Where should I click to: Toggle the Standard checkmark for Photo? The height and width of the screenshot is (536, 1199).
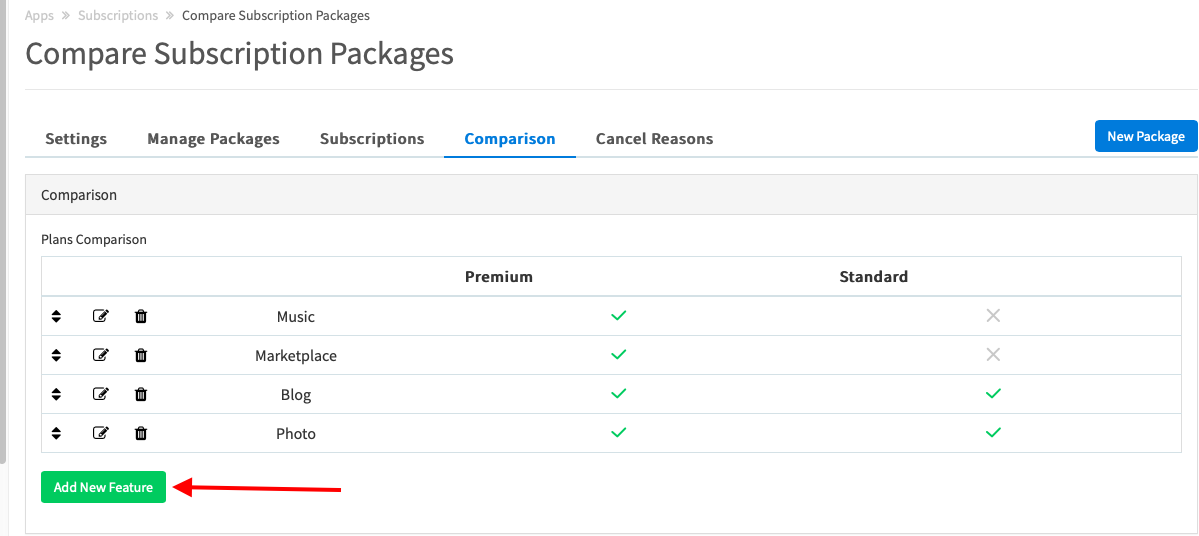pyautogui.click(x=993, y=433)
